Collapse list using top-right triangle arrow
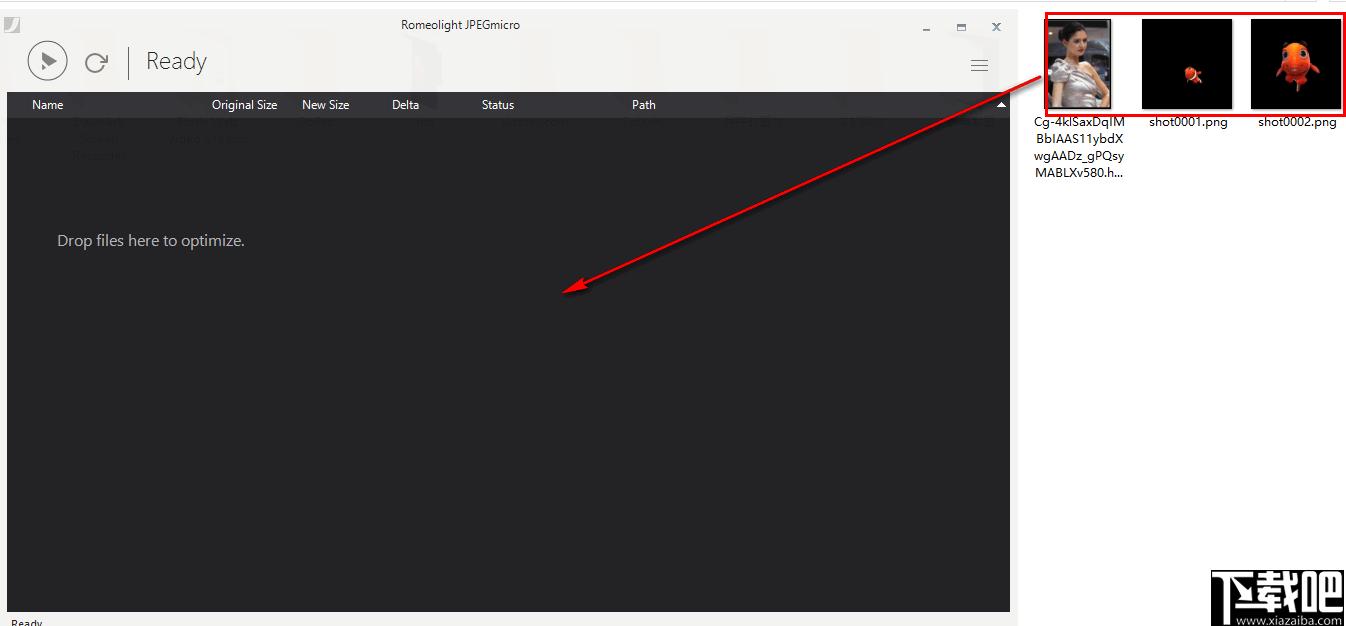 [x=1001, y=104]
